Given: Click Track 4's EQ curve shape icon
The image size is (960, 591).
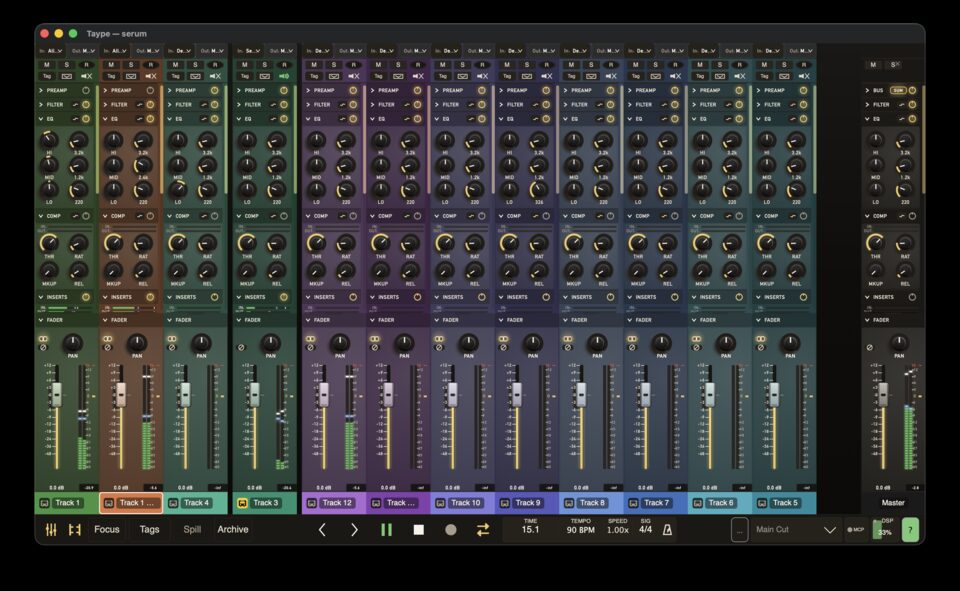Looking at the screenshot, I should tap(204, 119).
